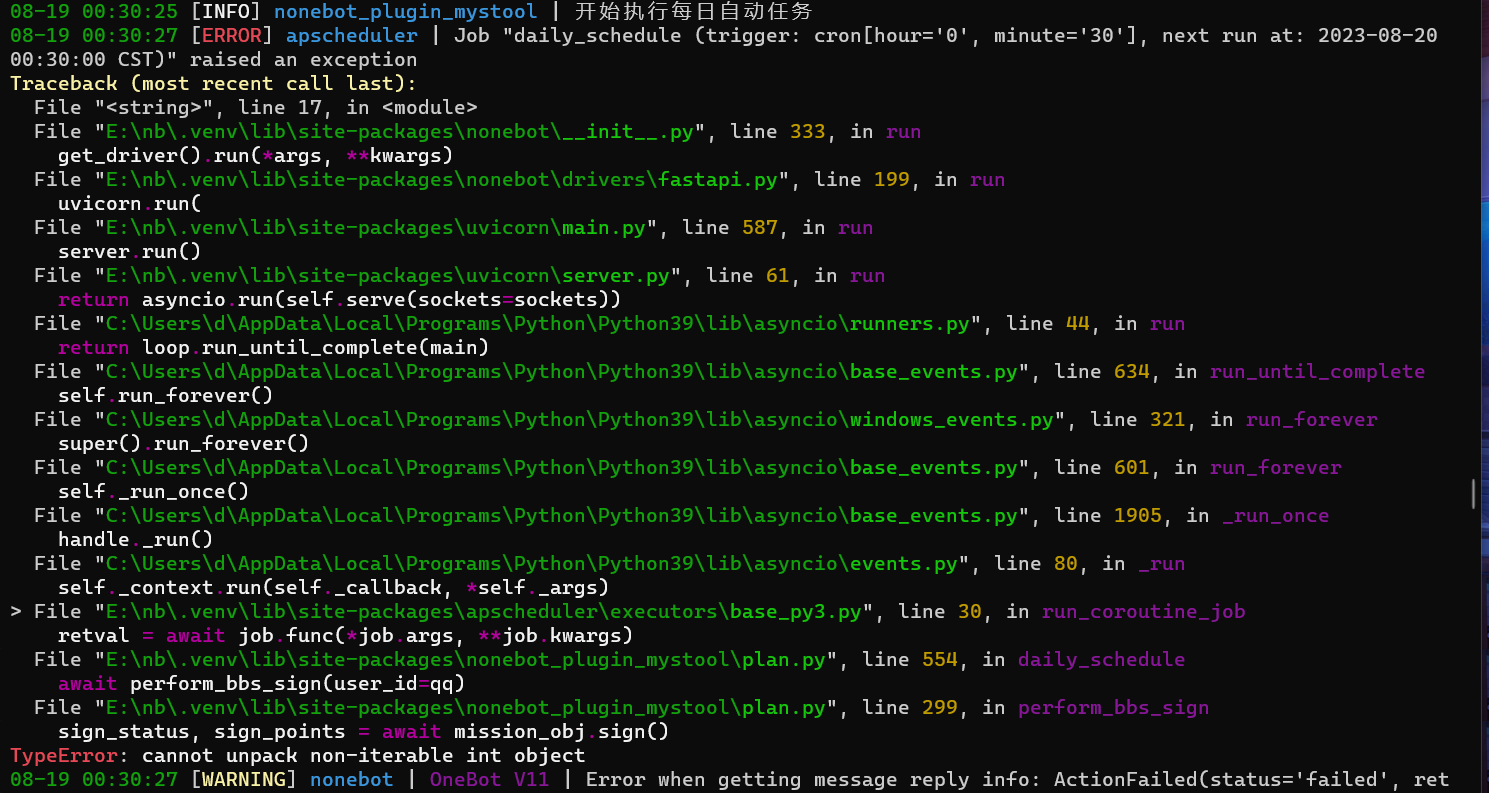Click line number 554
This screenshot has height=793, width=1489.
tap(940, 660)
